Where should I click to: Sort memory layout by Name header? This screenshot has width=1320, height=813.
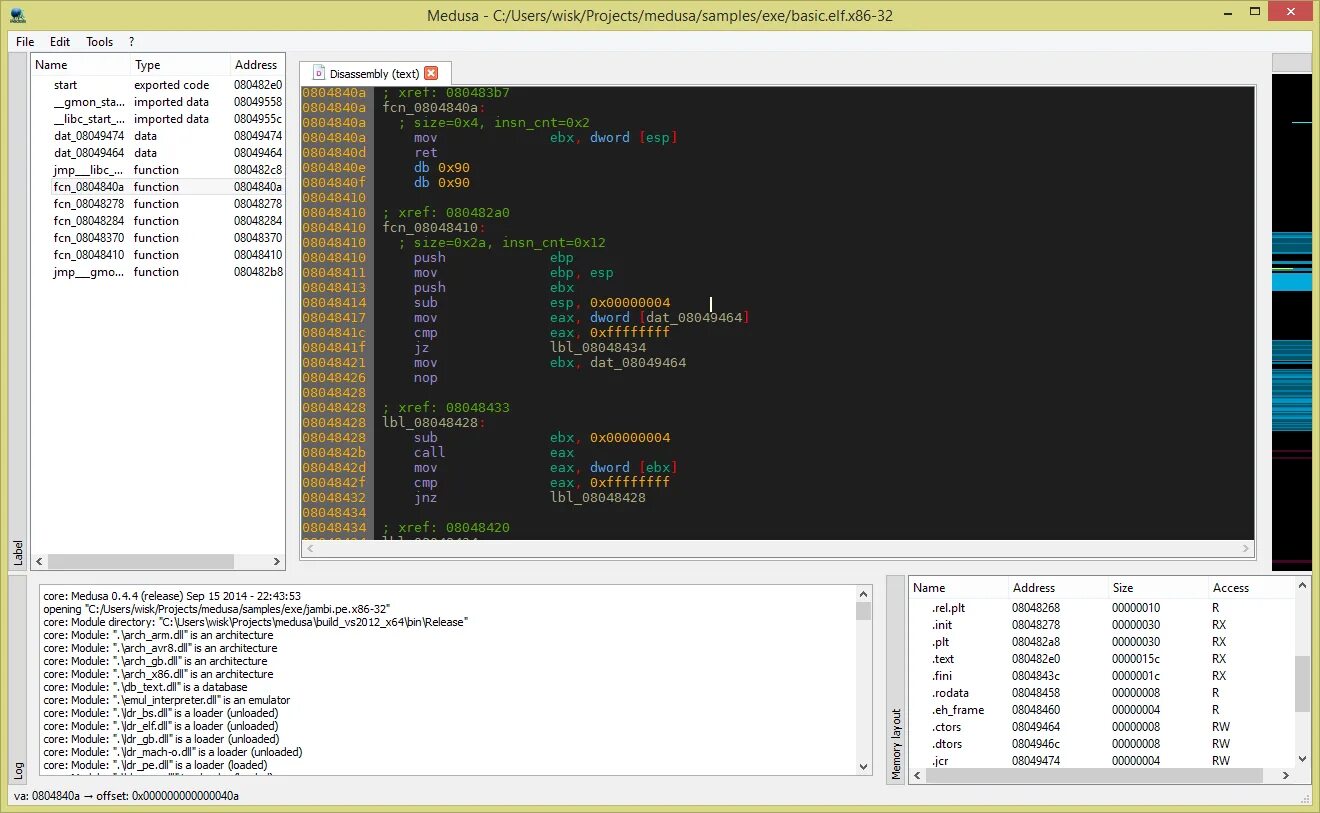click(x=958, y=588)
